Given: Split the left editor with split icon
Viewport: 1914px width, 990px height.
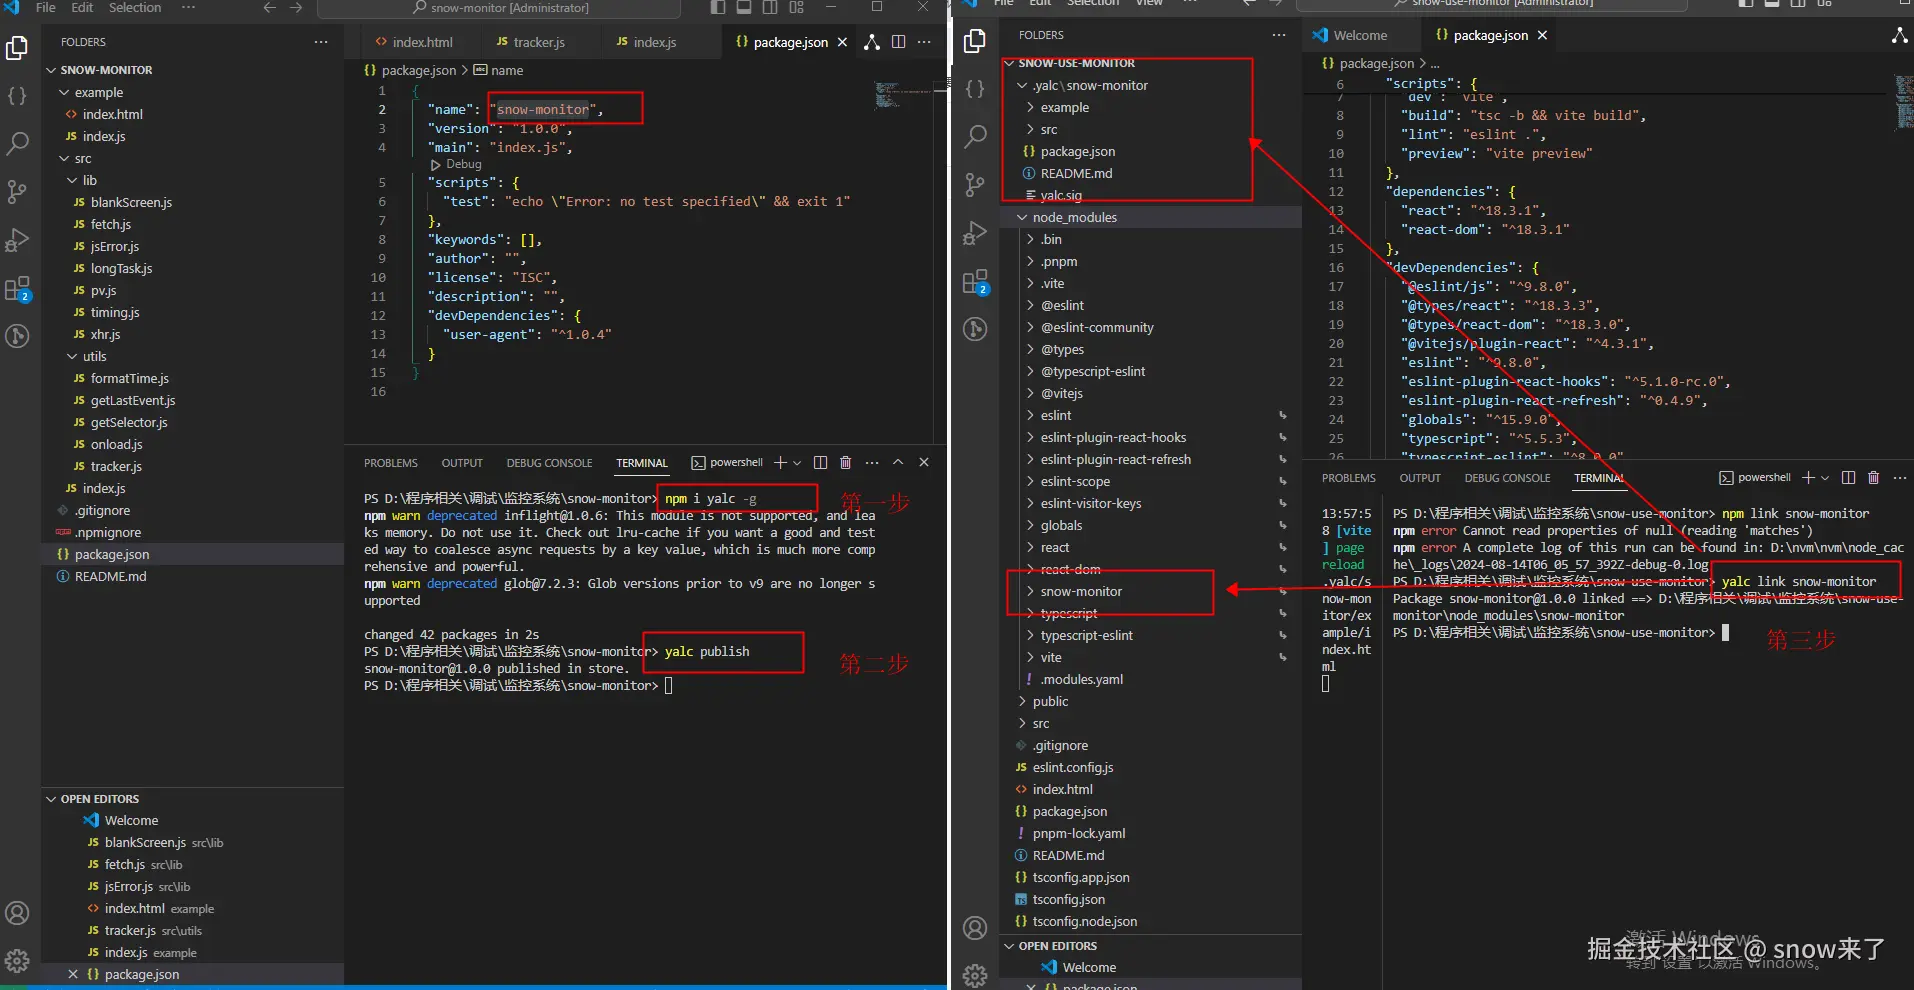Looking at the screenshot, I should pos(898,42).
